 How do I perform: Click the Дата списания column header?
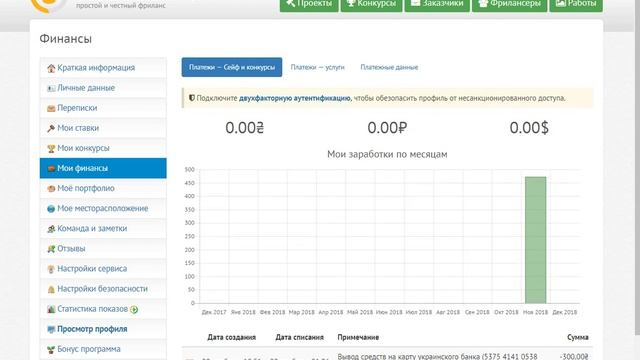pyautogui.click(x=300, y=337)
